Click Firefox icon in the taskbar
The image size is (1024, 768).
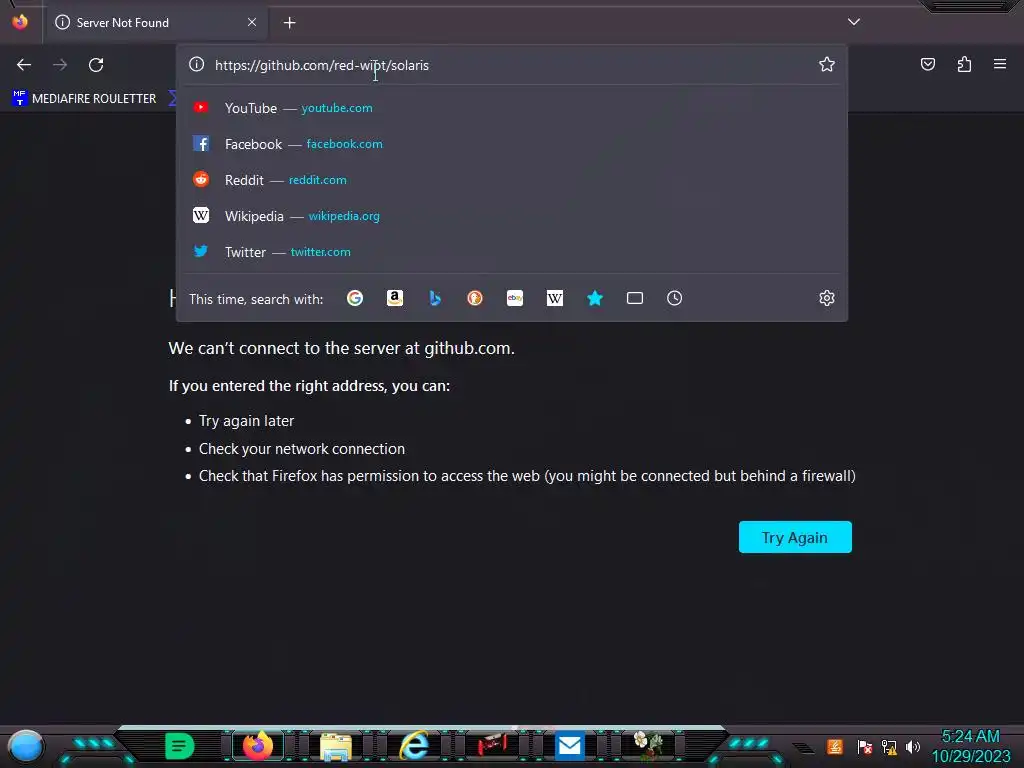257,745
